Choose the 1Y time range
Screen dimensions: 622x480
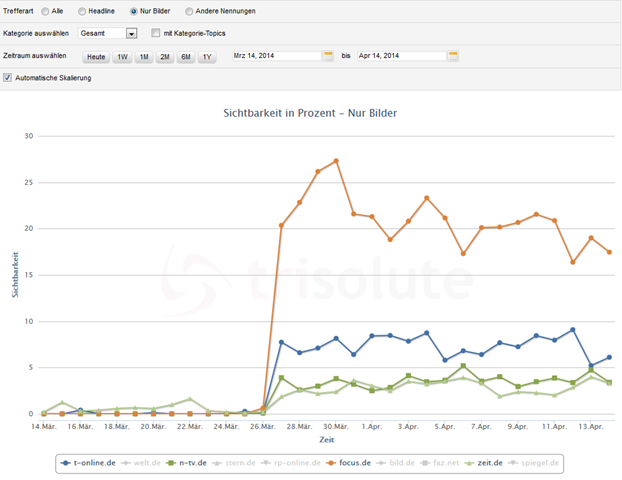click(x=207, y=57)
